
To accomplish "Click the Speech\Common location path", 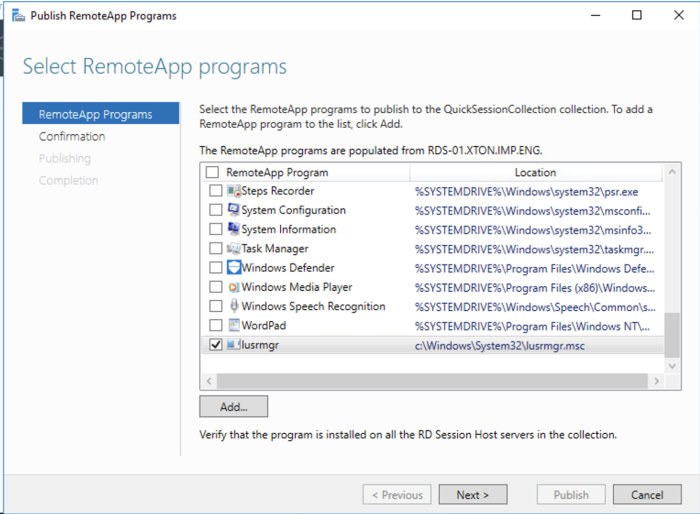I will [x=535, y=307].
